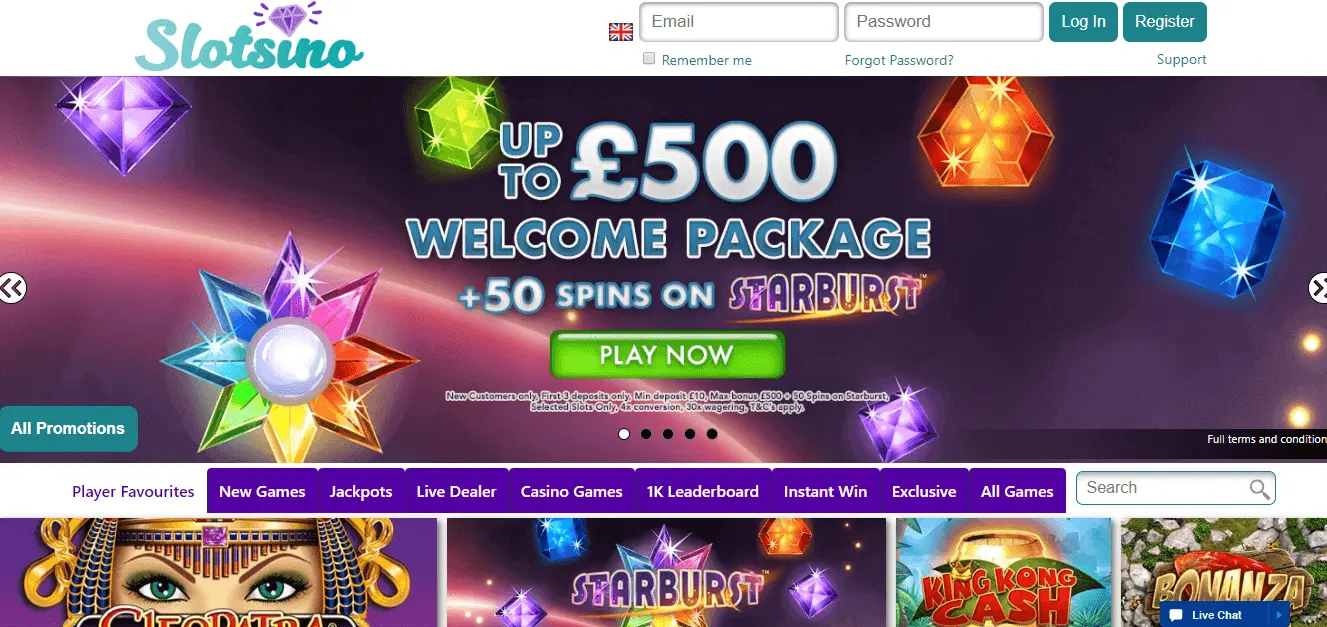
Task: Click the green Play Now button
Action: 667,355
